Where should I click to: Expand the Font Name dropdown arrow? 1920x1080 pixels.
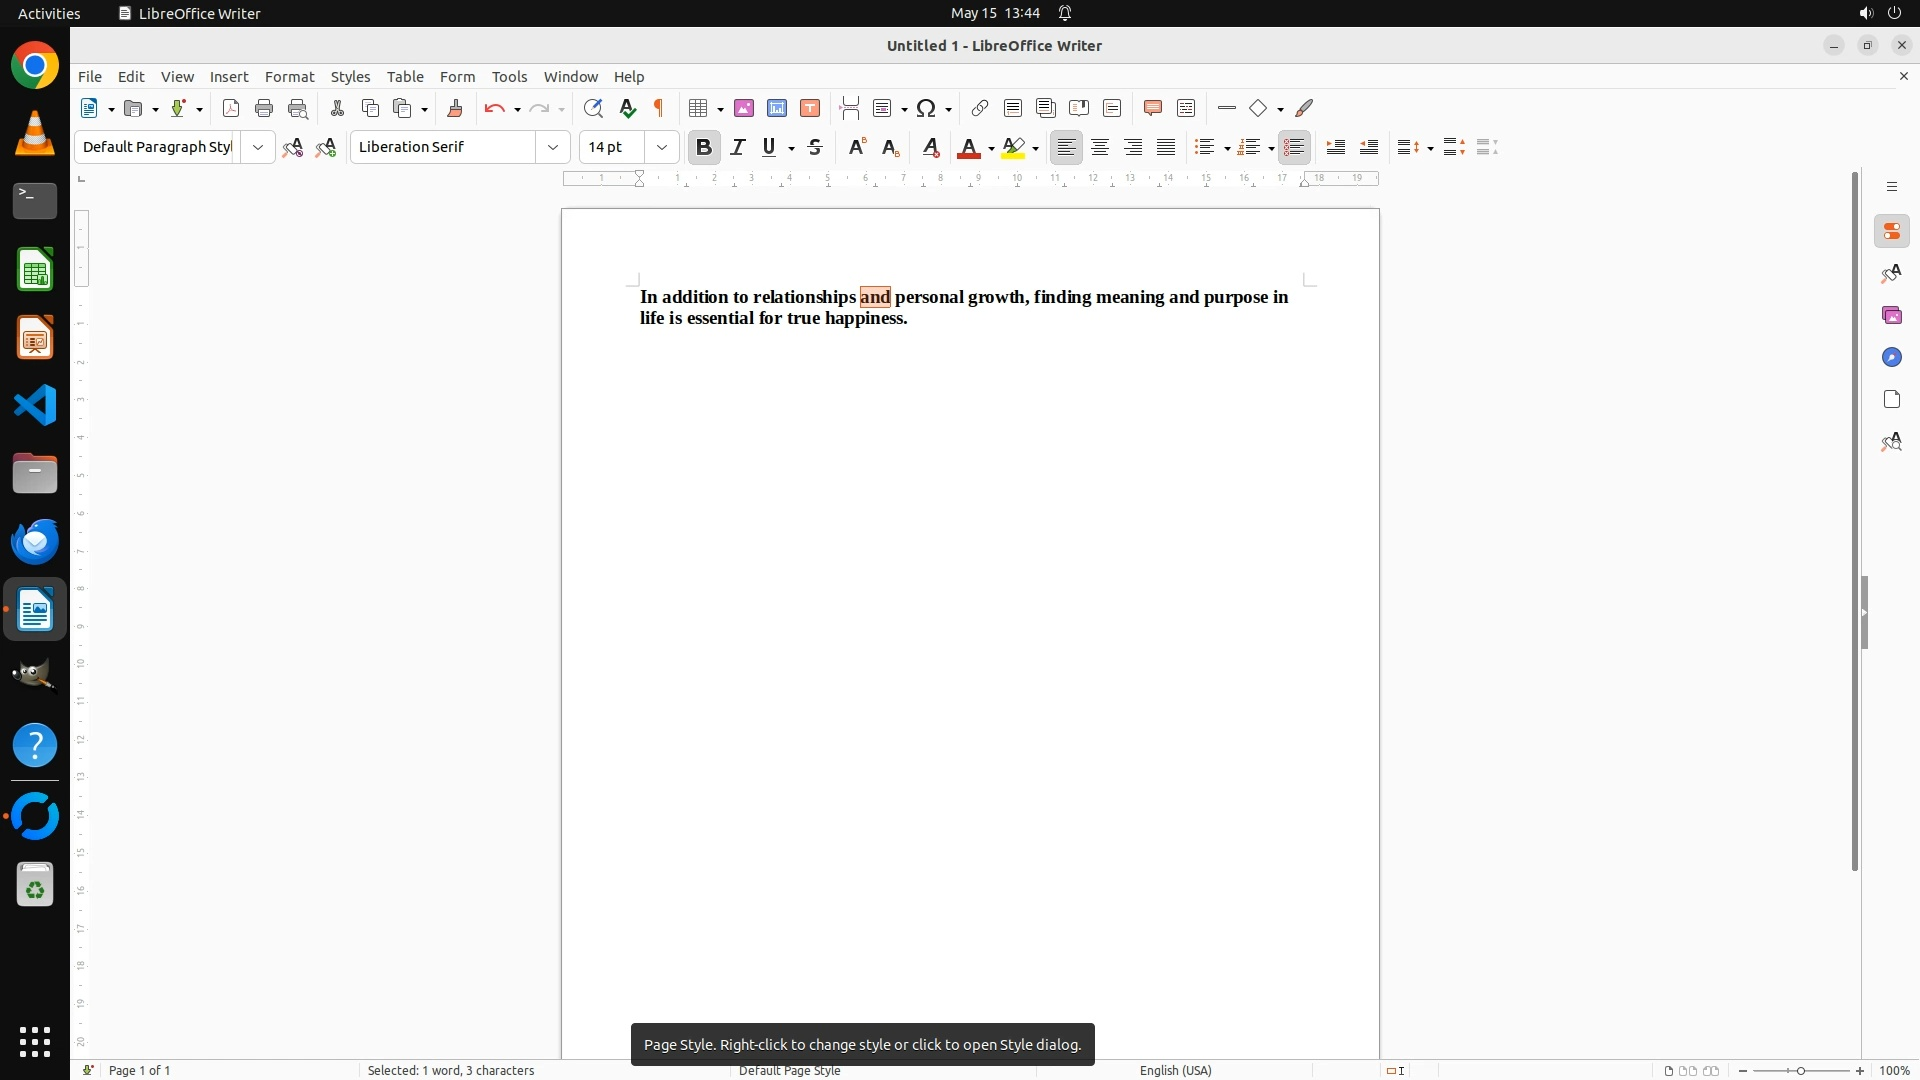click(553, 147)
